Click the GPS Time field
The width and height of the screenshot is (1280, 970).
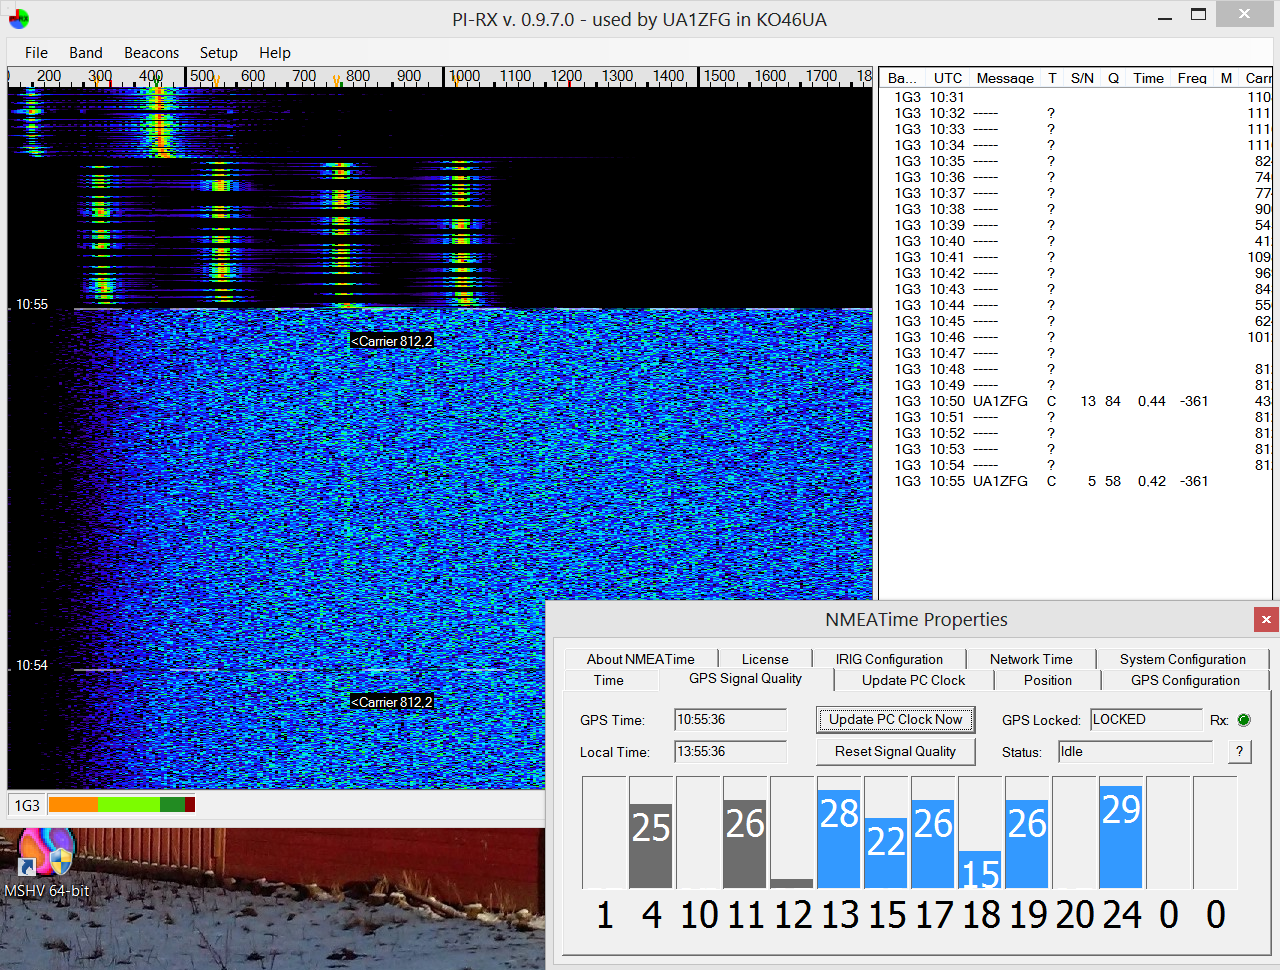tap(730, 720)
